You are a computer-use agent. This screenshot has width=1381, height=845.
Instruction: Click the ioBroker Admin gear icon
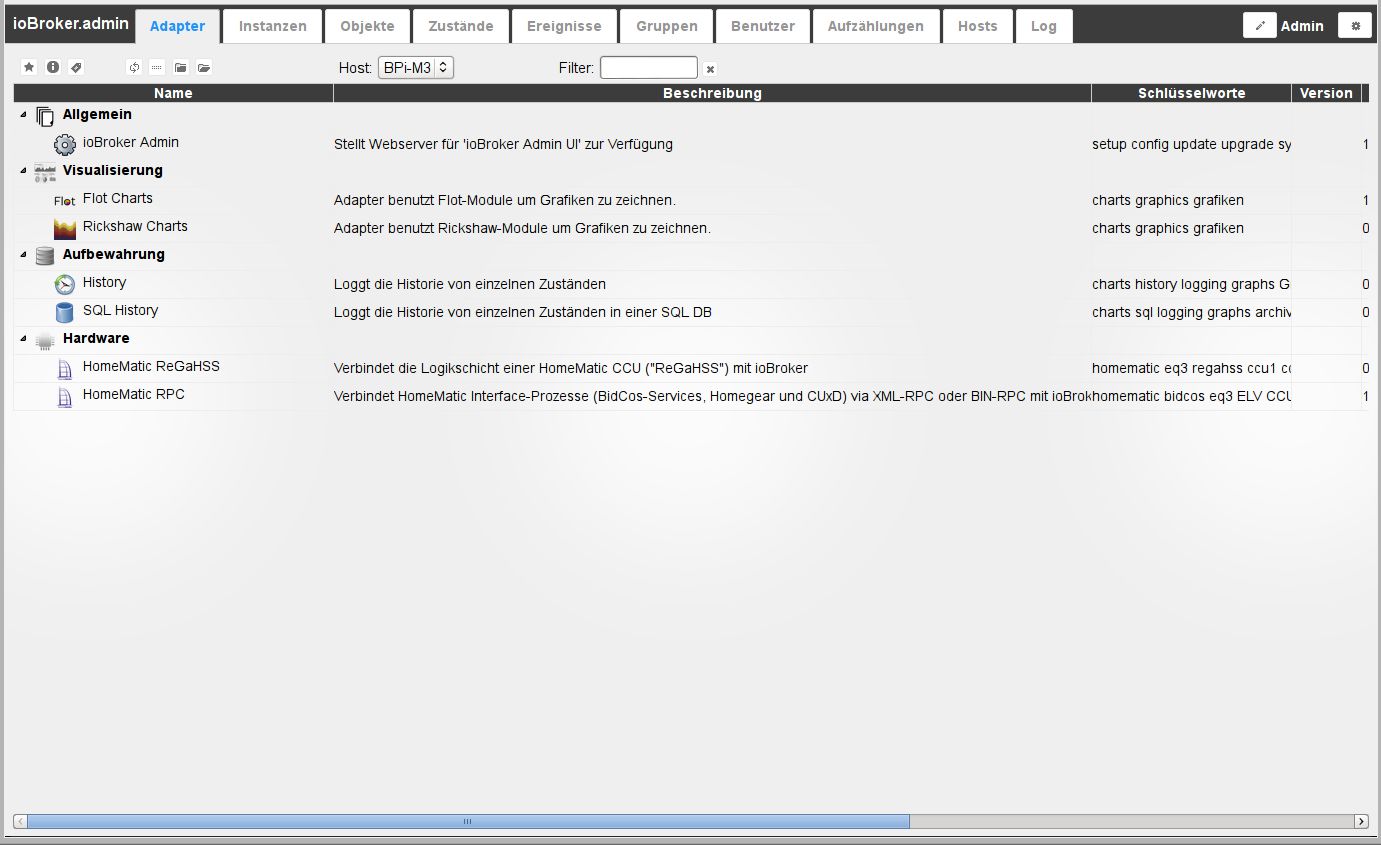pos(65,144)
